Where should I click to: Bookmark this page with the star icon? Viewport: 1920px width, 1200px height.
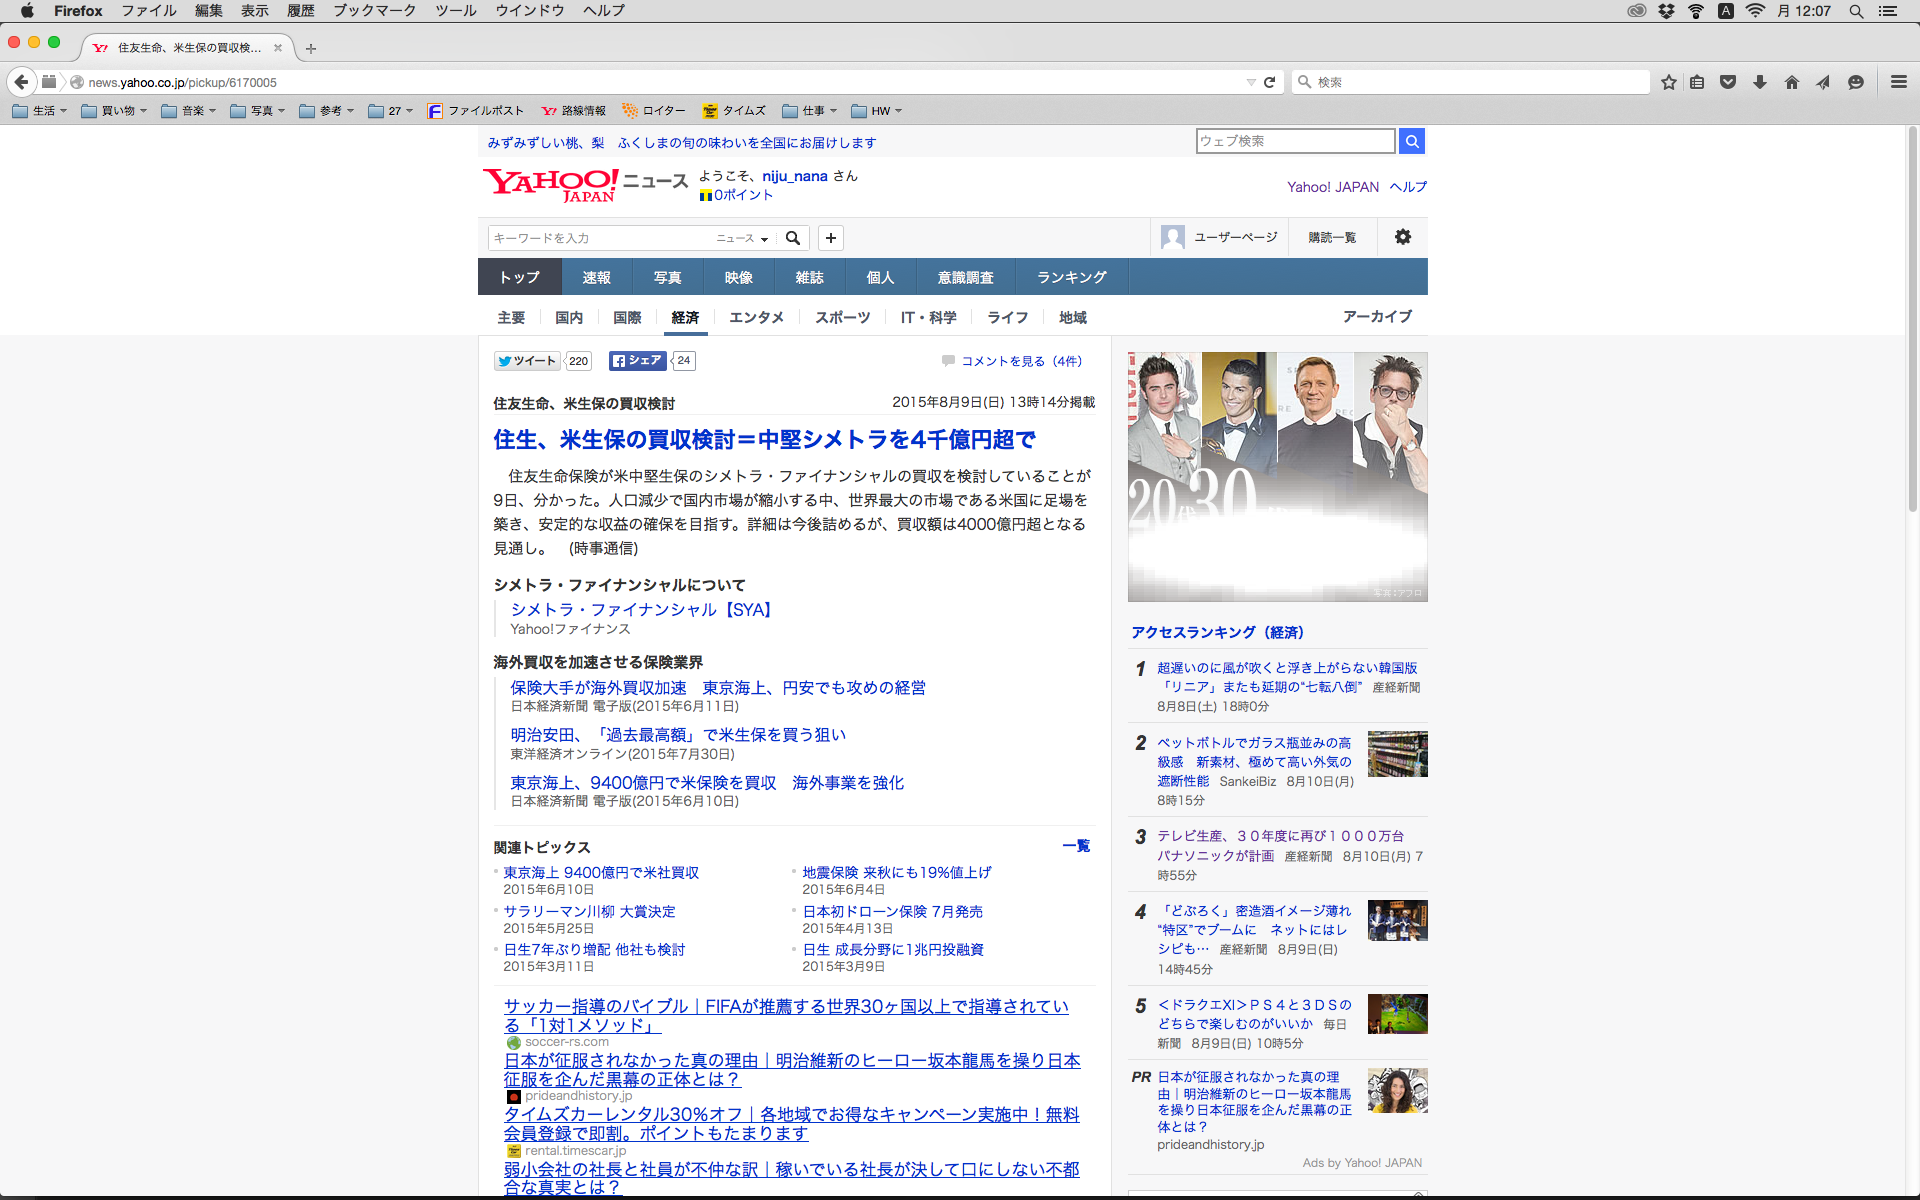[x=1668, y=82]
